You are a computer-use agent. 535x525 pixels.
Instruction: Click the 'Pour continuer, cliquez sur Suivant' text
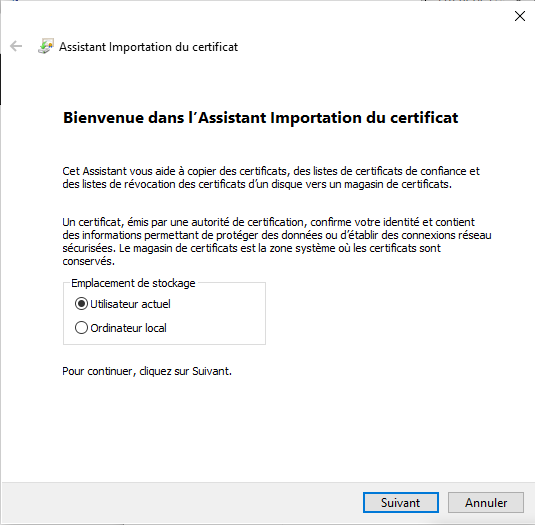(147, 371)
